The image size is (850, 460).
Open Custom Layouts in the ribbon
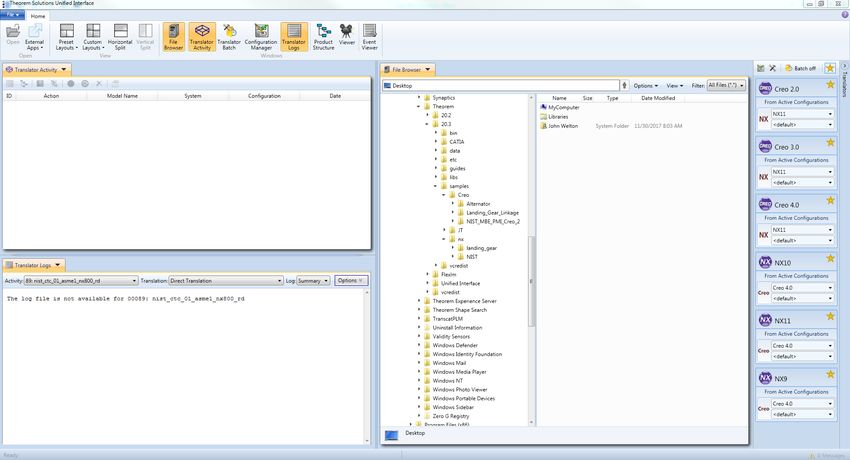(x=93, y=37)
